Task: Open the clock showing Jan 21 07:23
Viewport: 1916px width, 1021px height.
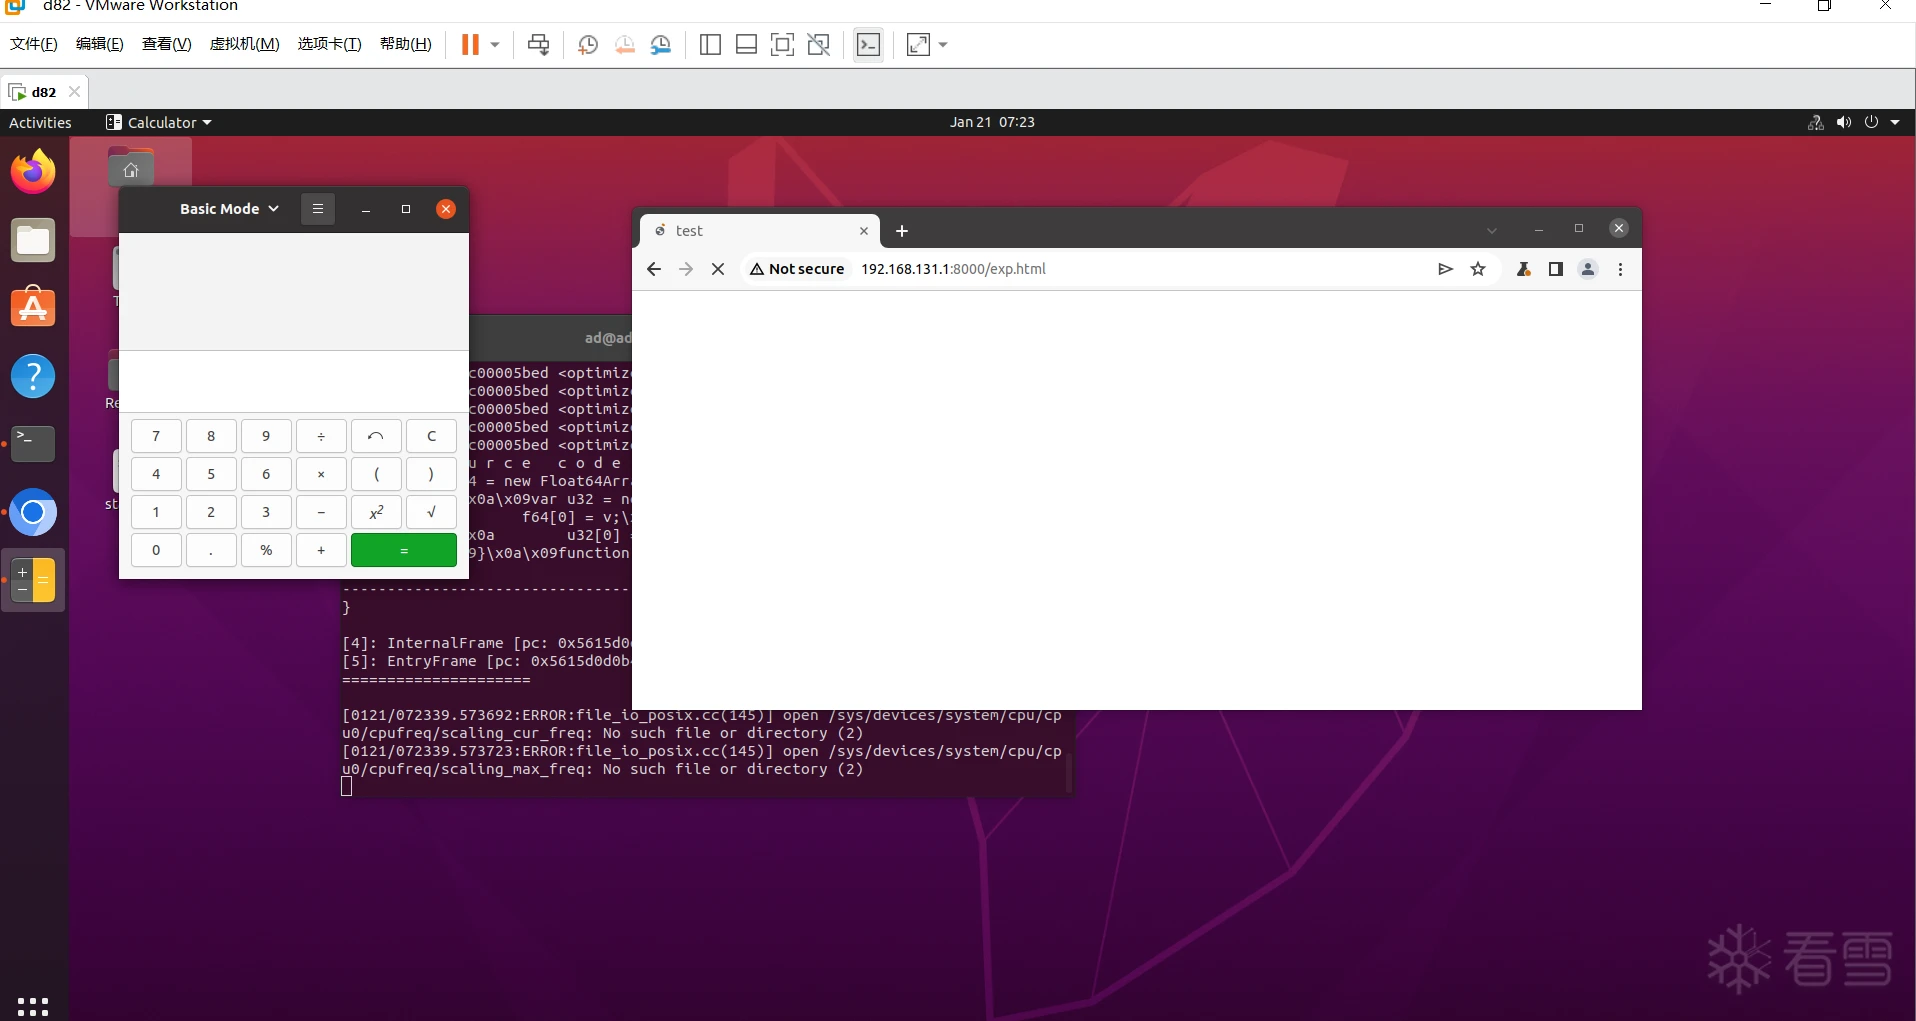Action: click(992, 122)
